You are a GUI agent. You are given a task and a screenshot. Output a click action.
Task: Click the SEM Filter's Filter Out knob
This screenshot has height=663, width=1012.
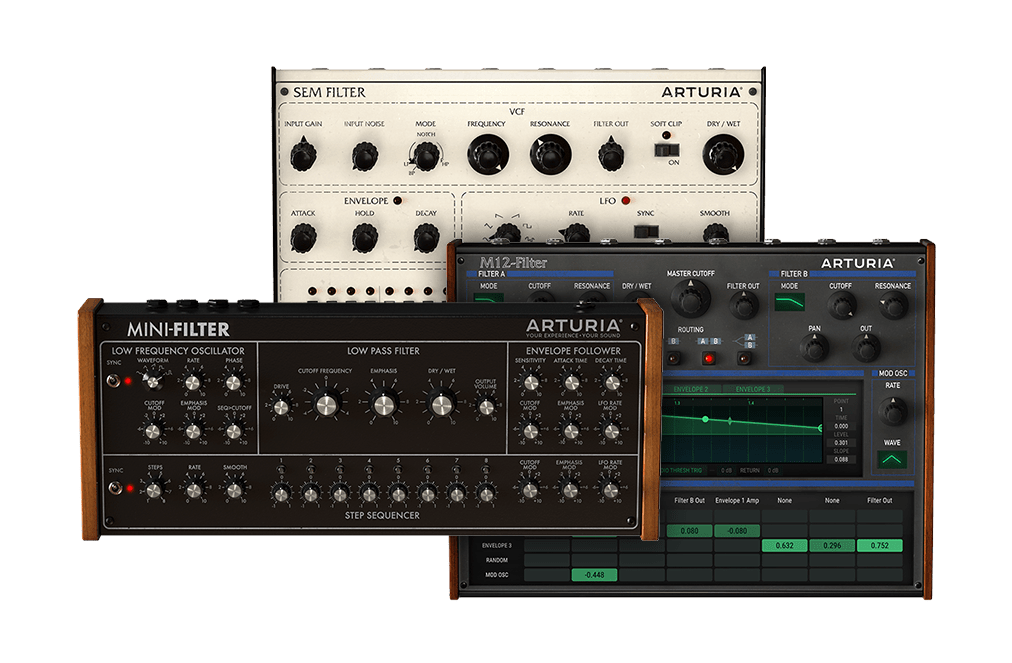point(611,156)
